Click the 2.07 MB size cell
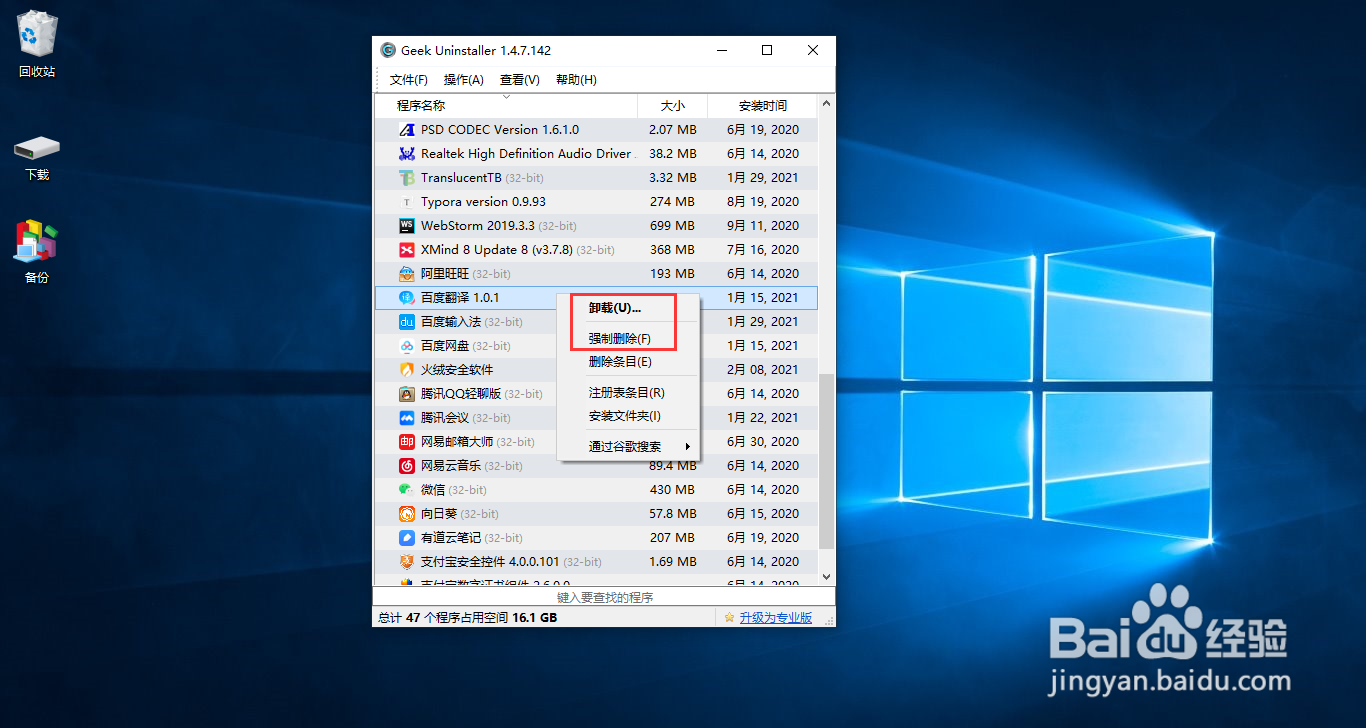The image size is (1366, 728). [672, 130]
